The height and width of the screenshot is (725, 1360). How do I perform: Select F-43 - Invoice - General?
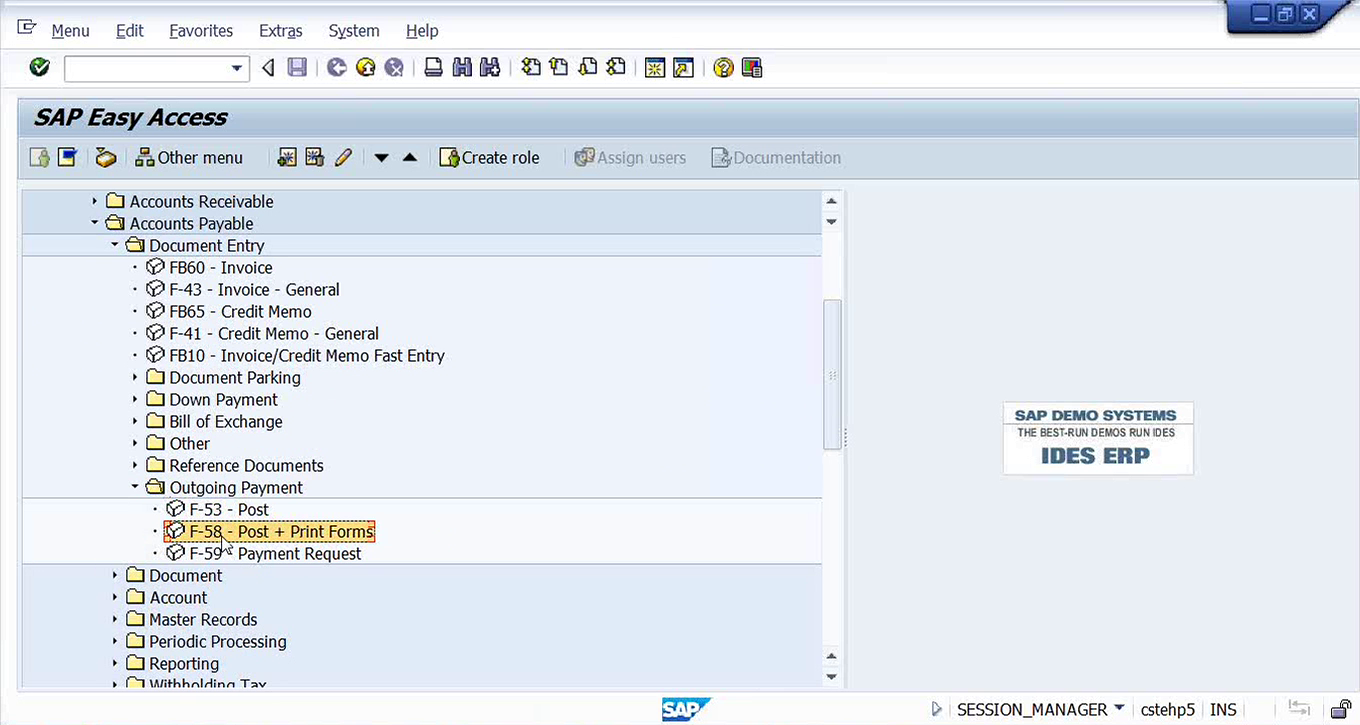[x=254, y=289]
